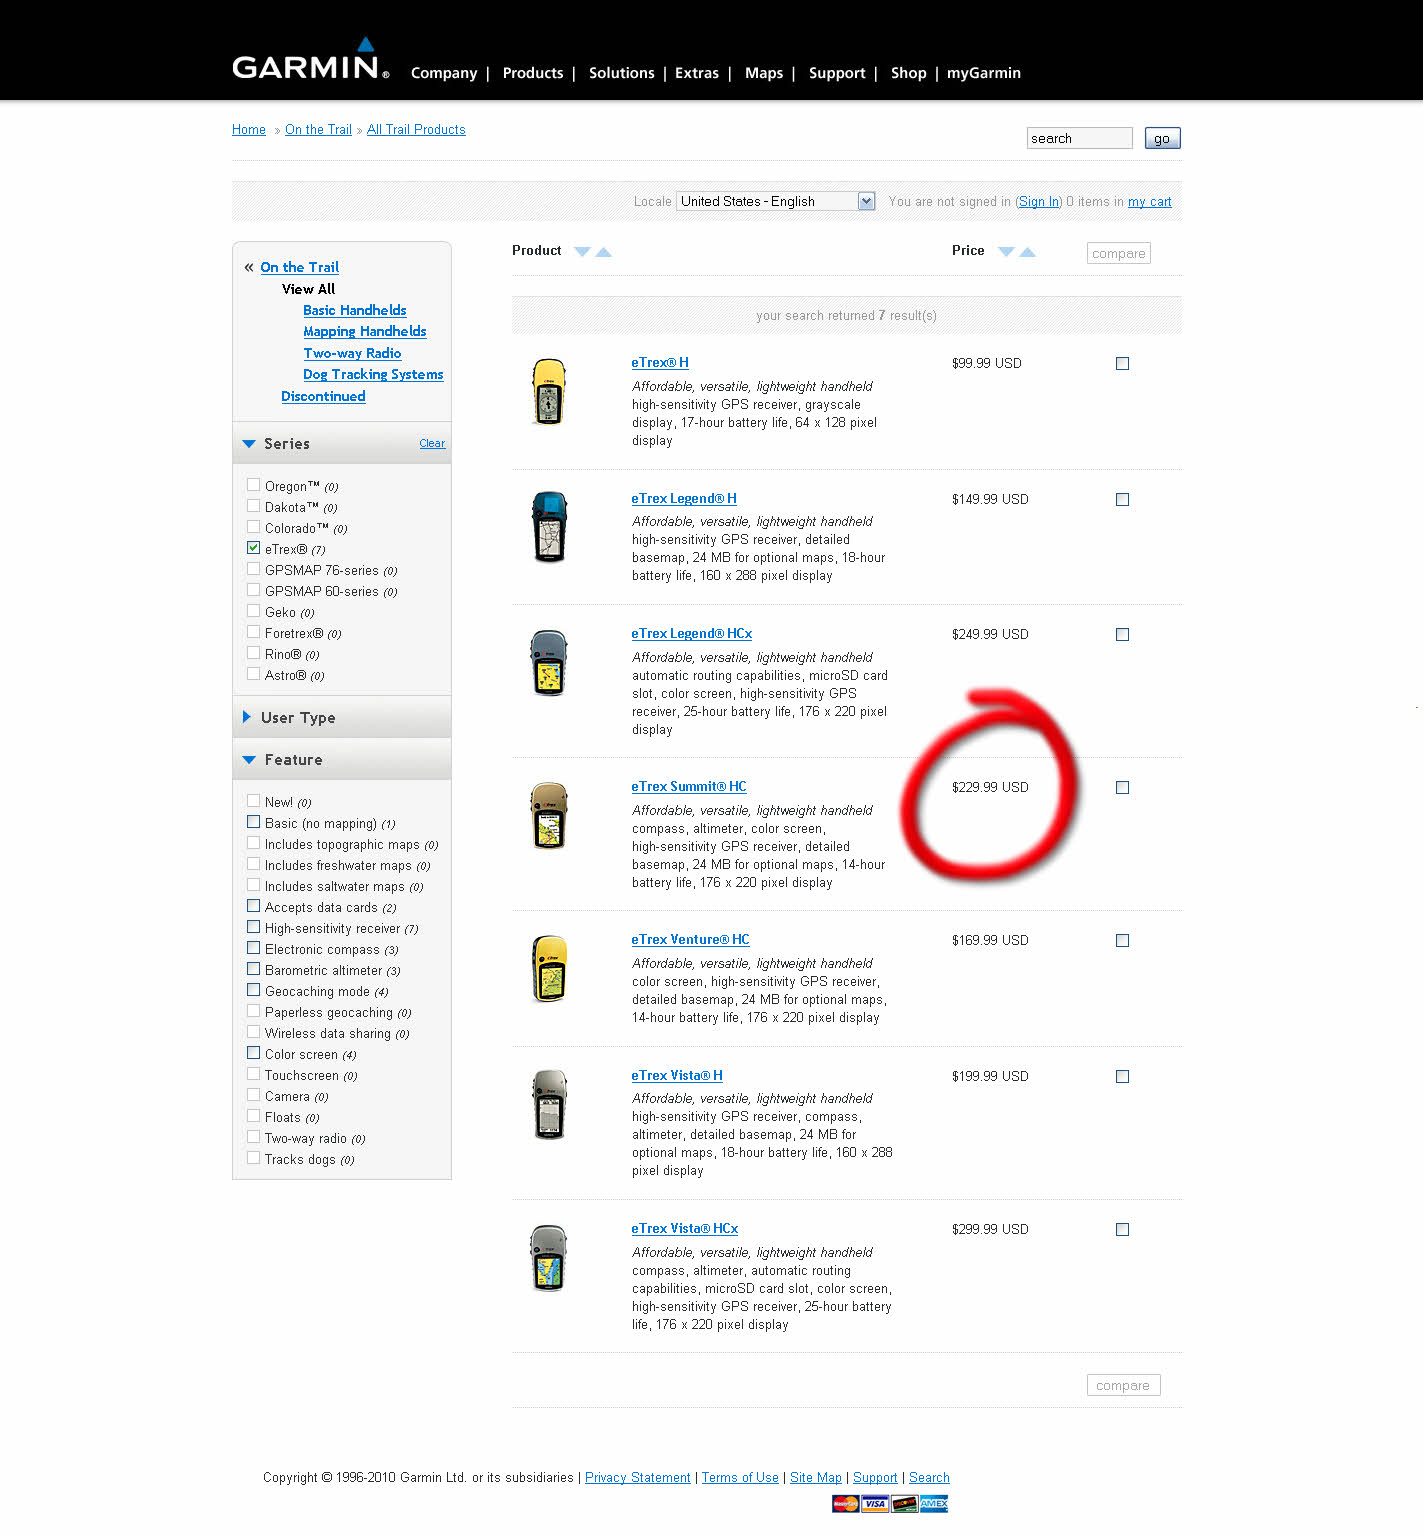This screenshot has width=1423, height=1535.
Task: Open the eTrex Vista HCx product link
Action: (685, 1229)
